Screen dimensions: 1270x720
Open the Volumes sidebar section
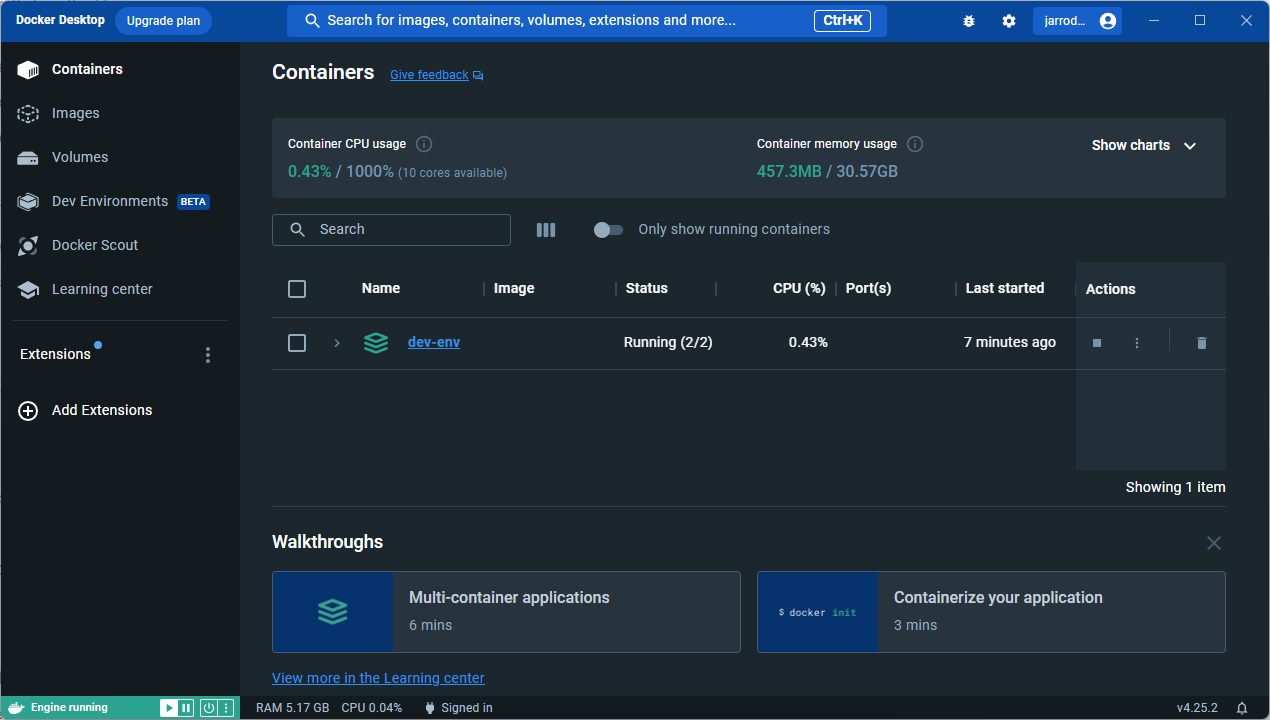coord(120,157)
